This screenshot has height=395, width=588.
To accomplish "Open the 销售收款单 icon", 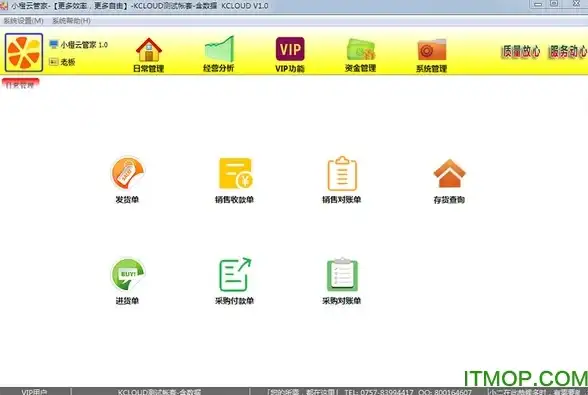I will point(235,173).
